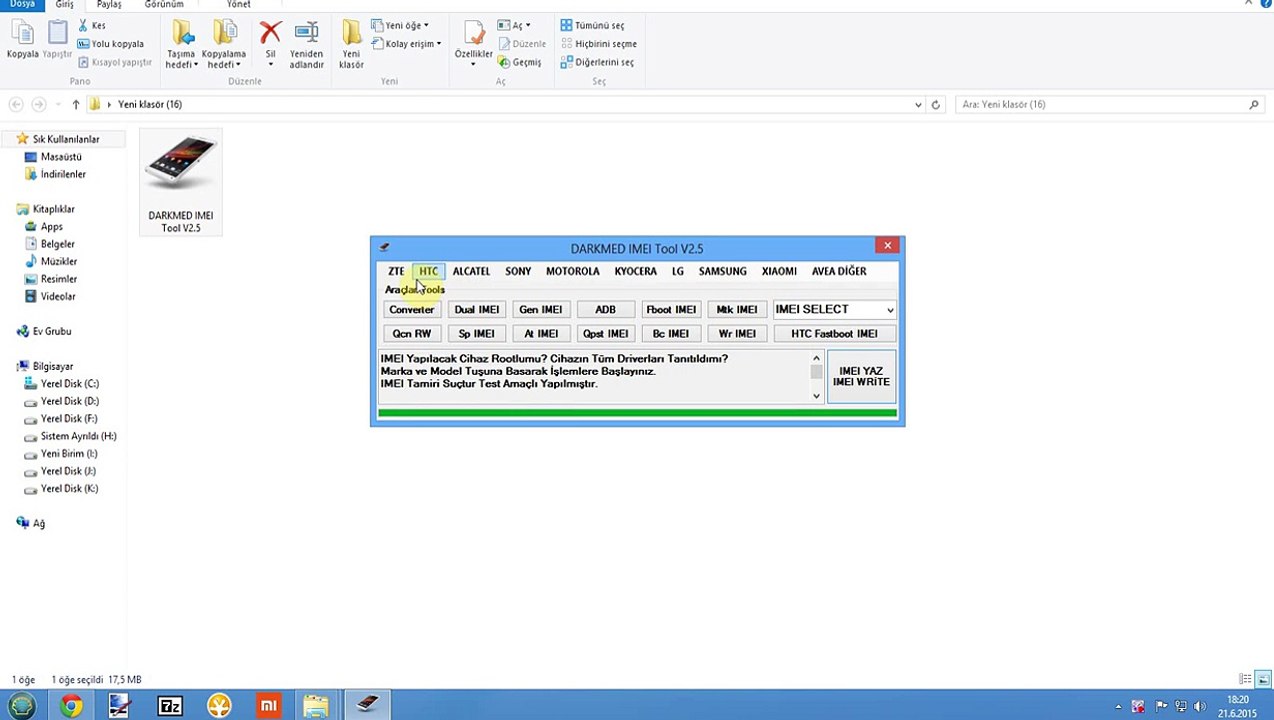1274x720 pixels.
Task: Click the log box scroll down arrow
Action: [816, 396]
